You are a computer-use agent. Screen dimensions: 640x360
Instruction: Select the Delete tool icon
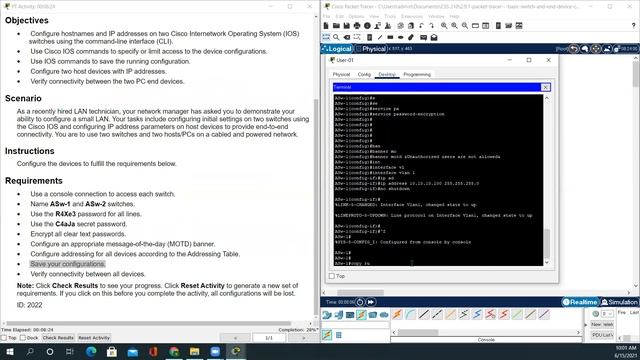347,38
